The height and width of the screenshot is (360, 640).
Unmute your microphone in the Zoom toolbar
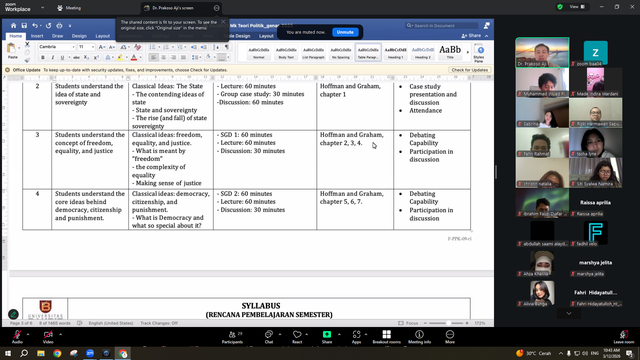pos(17,336)
